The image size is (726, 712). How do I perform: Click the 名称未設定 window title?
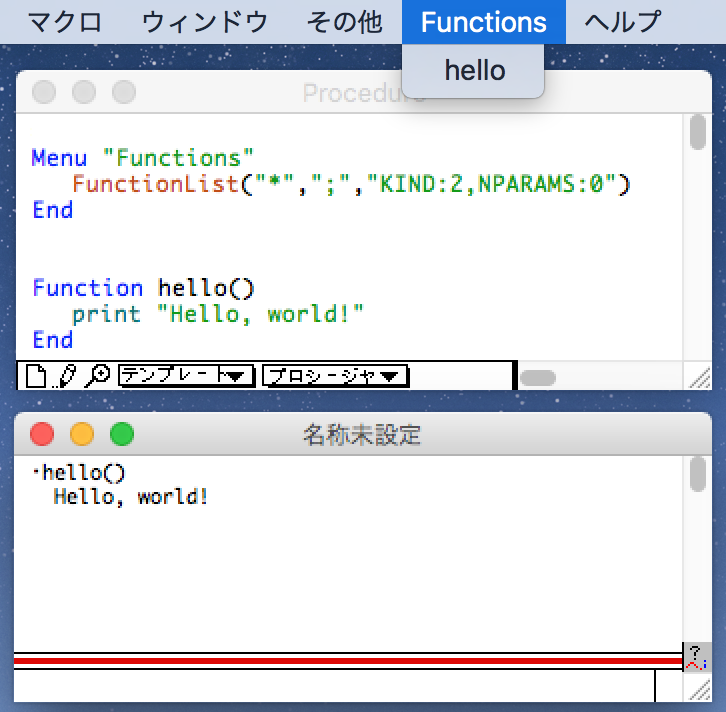tap(362, 435)
